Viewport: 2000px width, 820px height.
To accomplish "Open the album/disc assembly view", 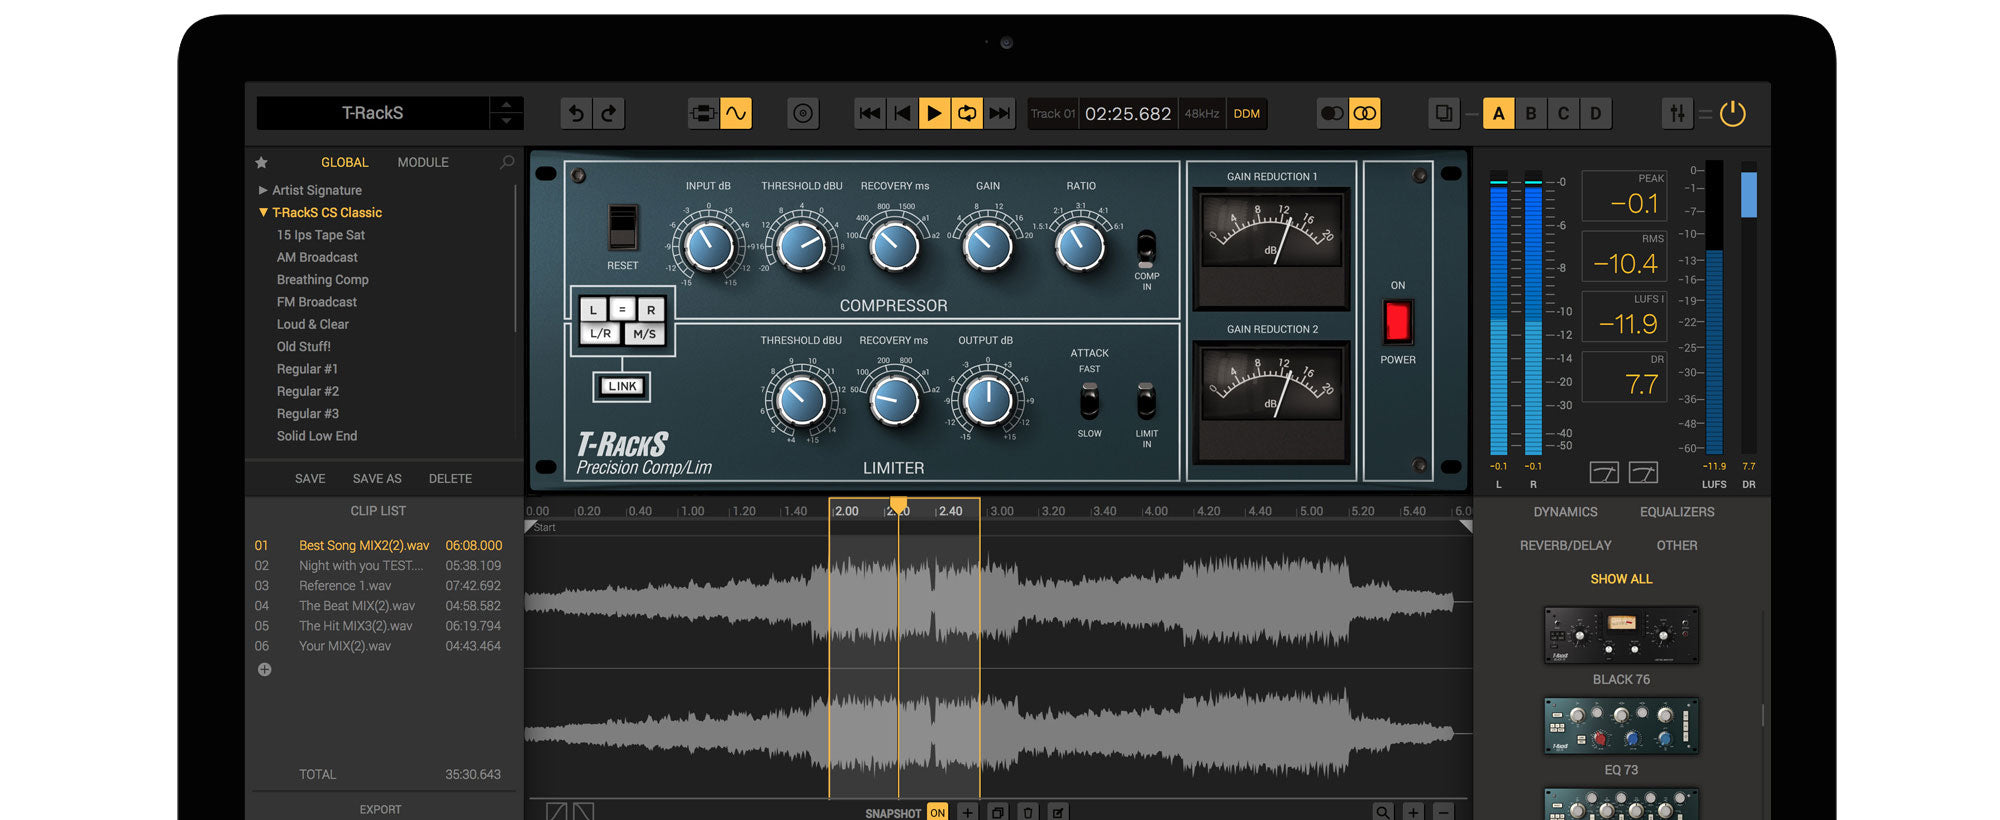I will (803, 113).
